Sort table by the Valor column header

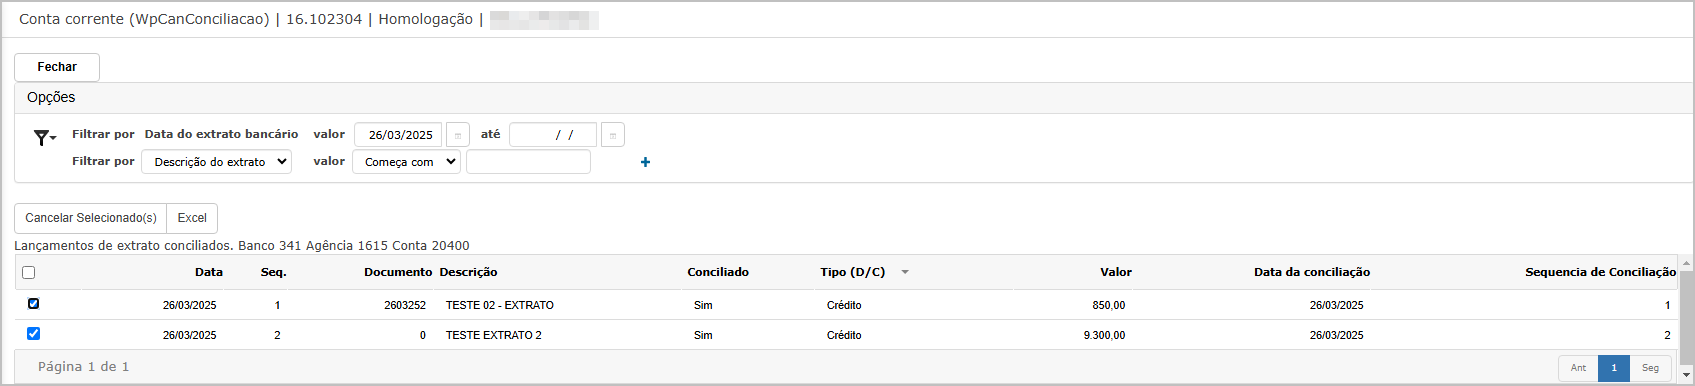point(1116,272)
